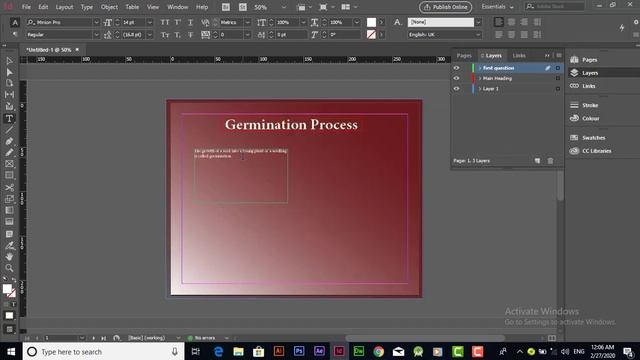
Task: Open the font size dropdown
Action: click(x=149, y=22)
